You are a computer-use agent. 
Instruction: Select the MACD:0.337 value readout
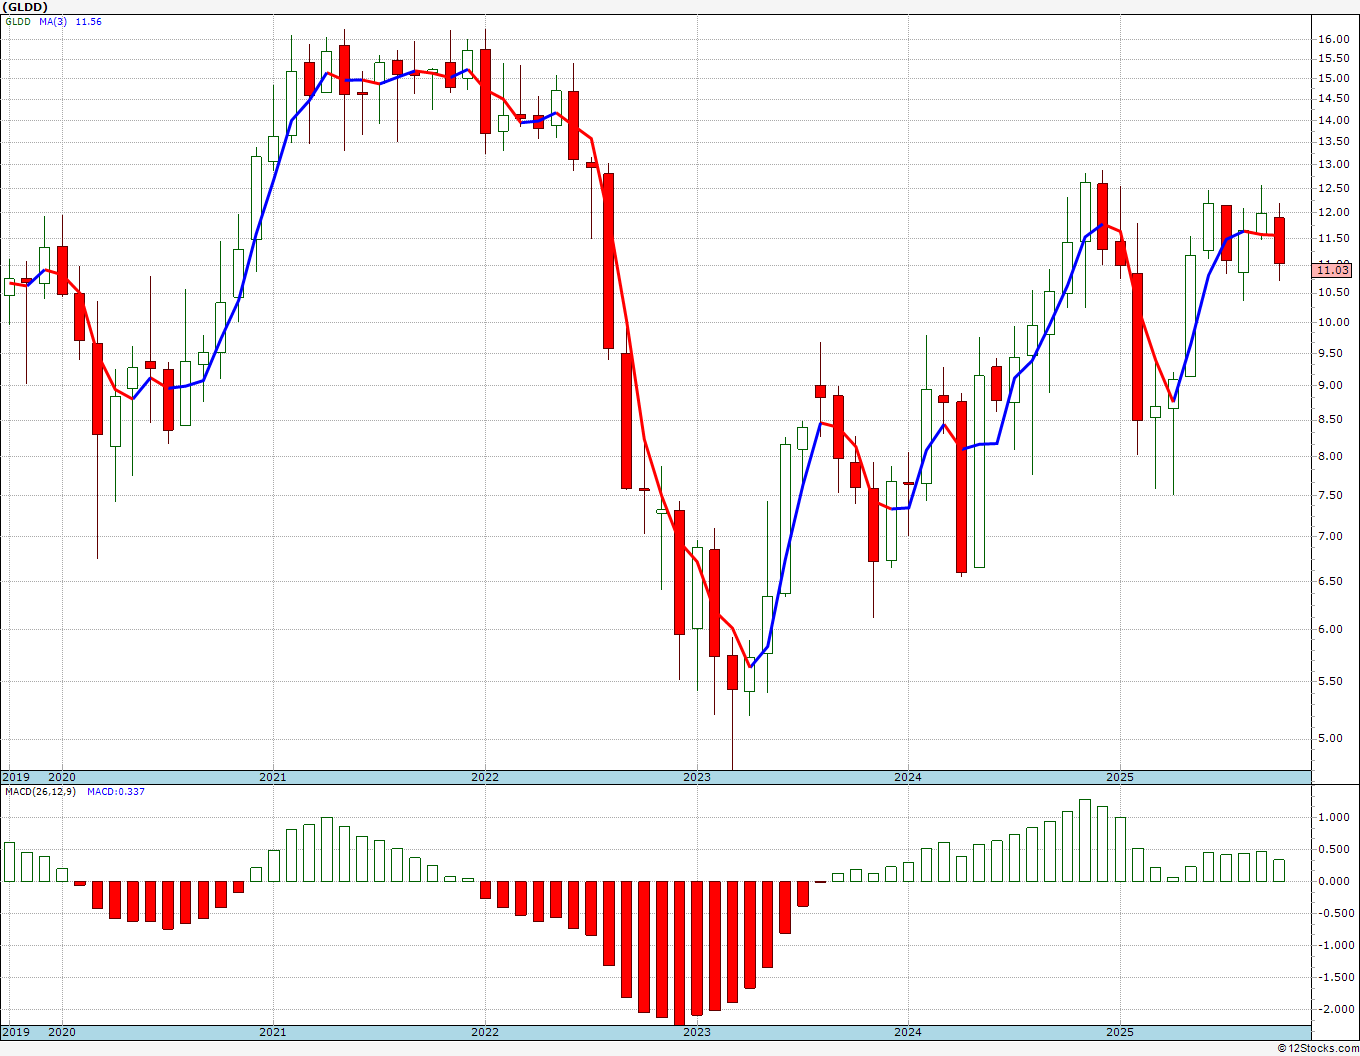(115, 792)
